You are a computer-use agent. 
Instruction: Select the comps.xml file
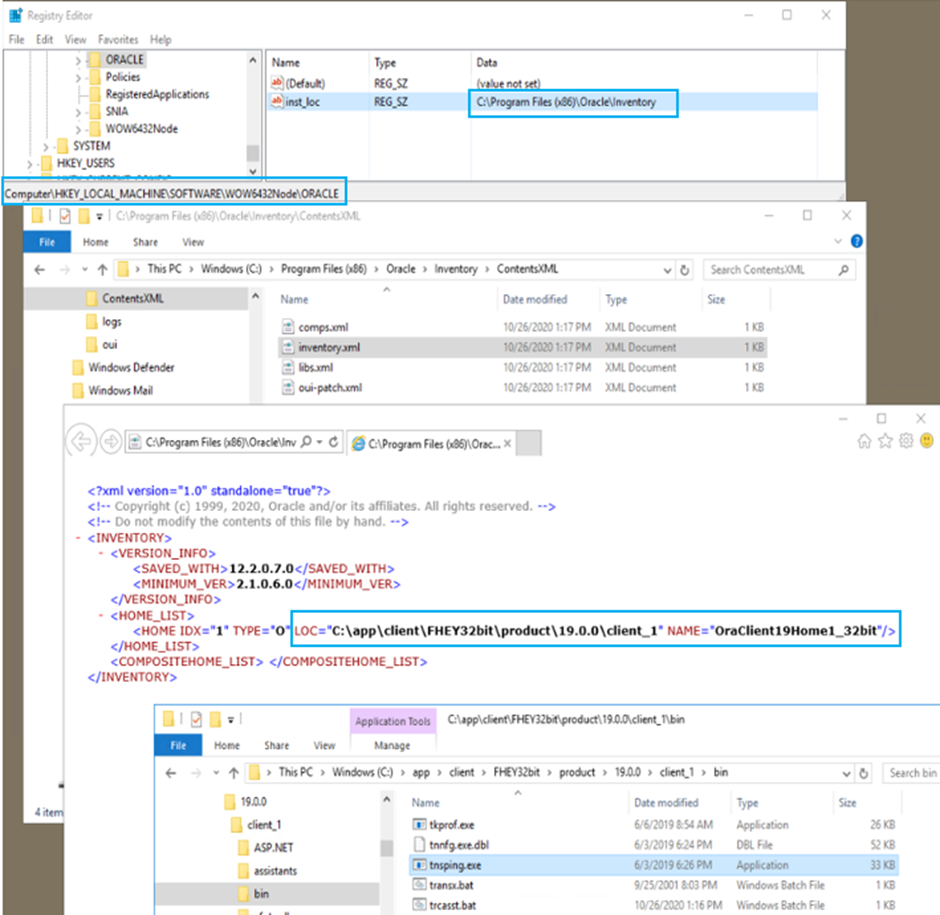click(323, 327)
